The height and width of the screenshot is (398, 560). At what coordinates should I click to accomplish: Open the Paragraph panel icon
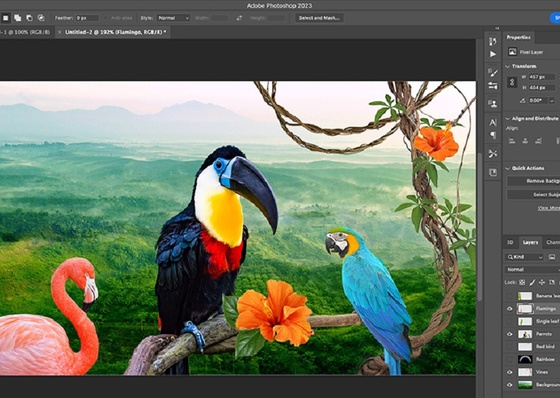click(x=493, y=135)
